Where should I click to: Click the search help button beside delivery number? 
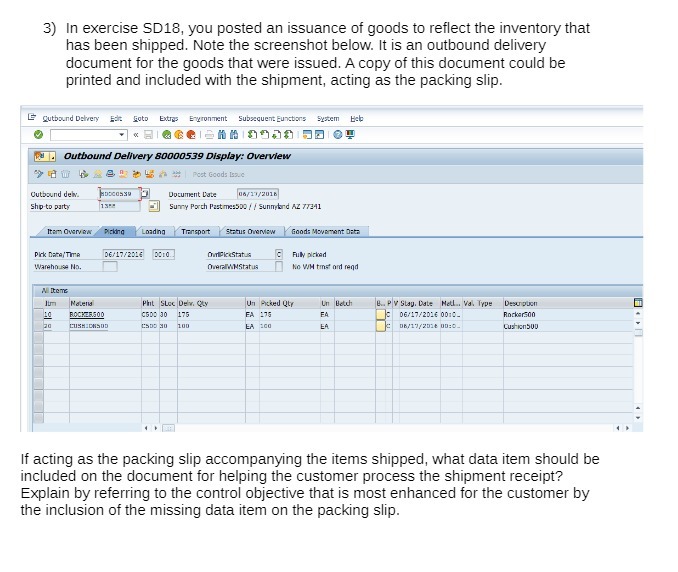(145, 193)
